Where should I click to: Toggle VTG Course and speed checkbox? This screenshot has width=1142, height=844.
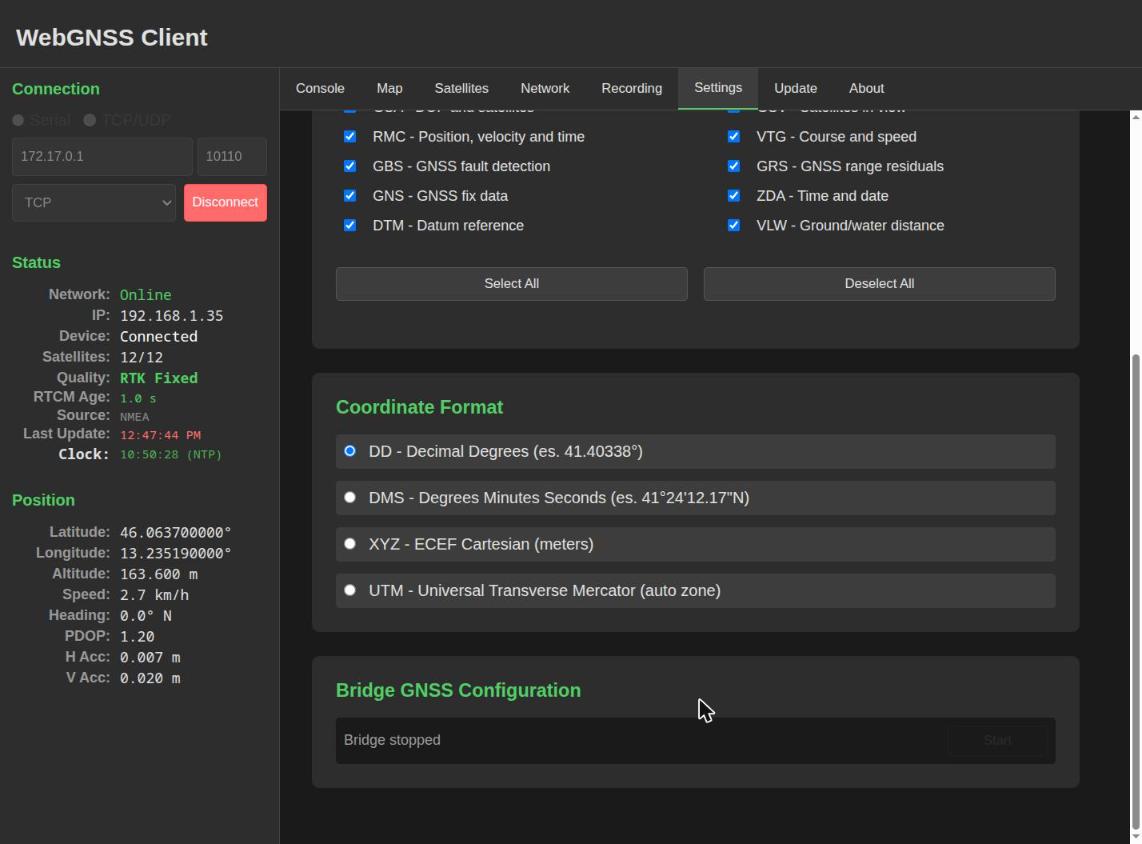coord(733,136)
